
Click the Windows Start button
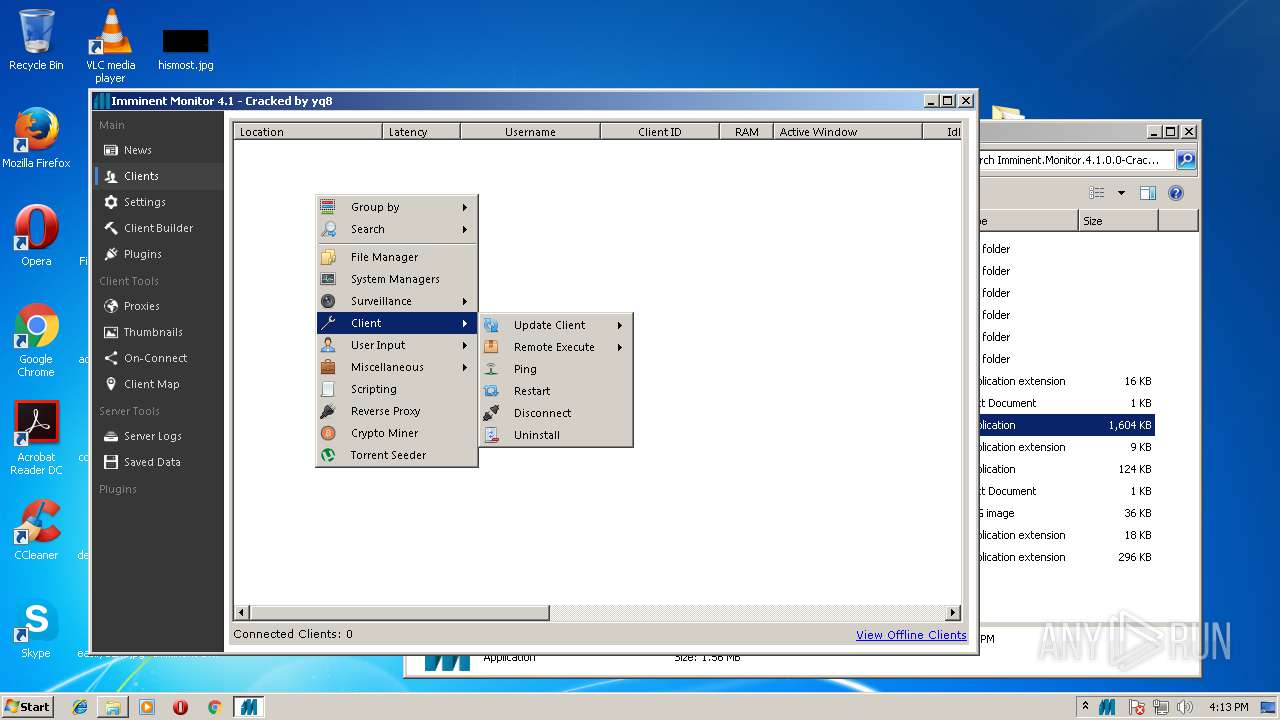pyautogui.click(x=28, y=707)
